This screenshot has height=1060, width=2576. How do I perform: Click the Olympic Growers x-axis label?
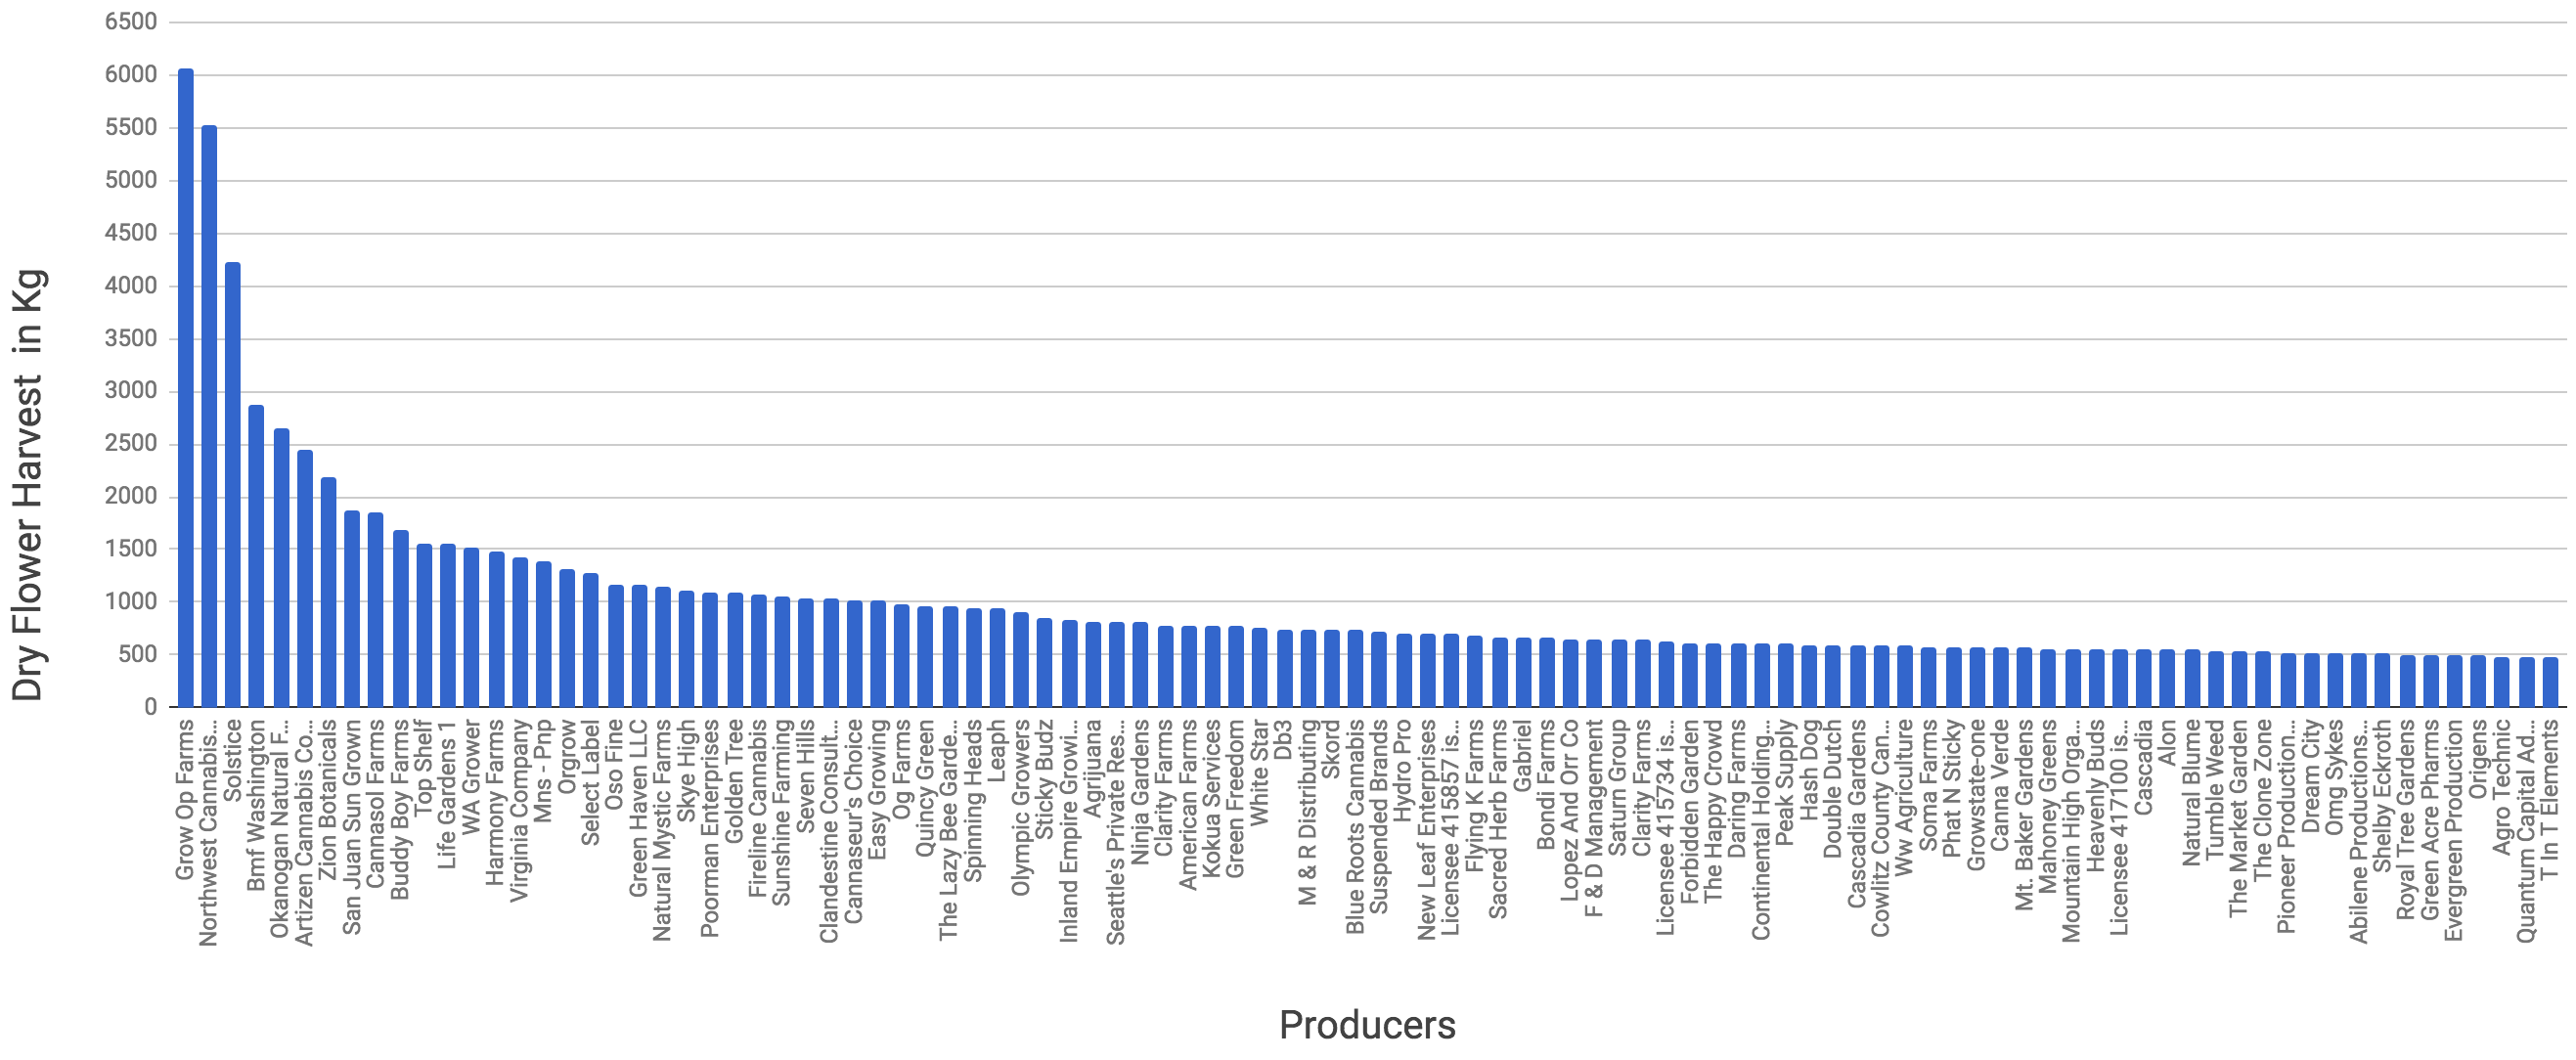pos(1021,808)
